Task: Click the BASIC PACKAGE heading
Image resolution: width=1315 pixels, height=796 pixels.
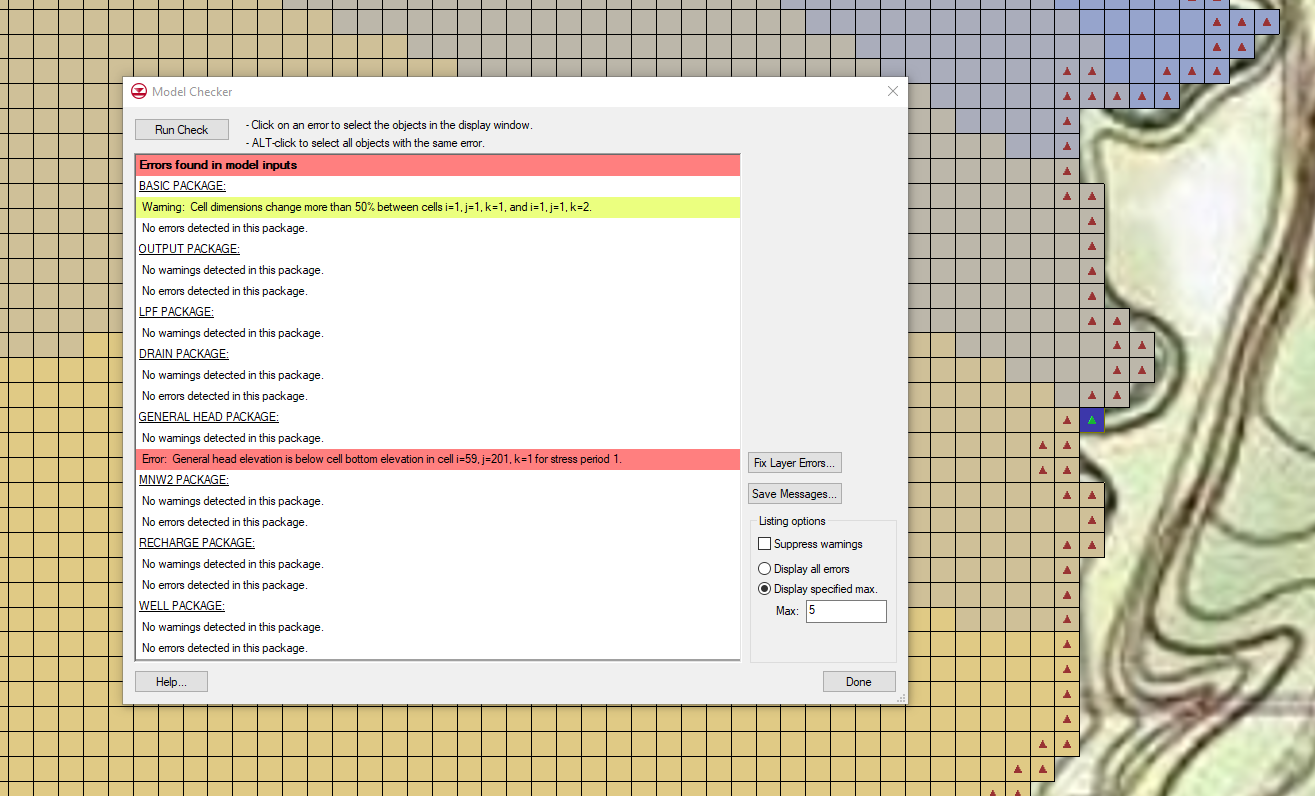Action: 182,186
